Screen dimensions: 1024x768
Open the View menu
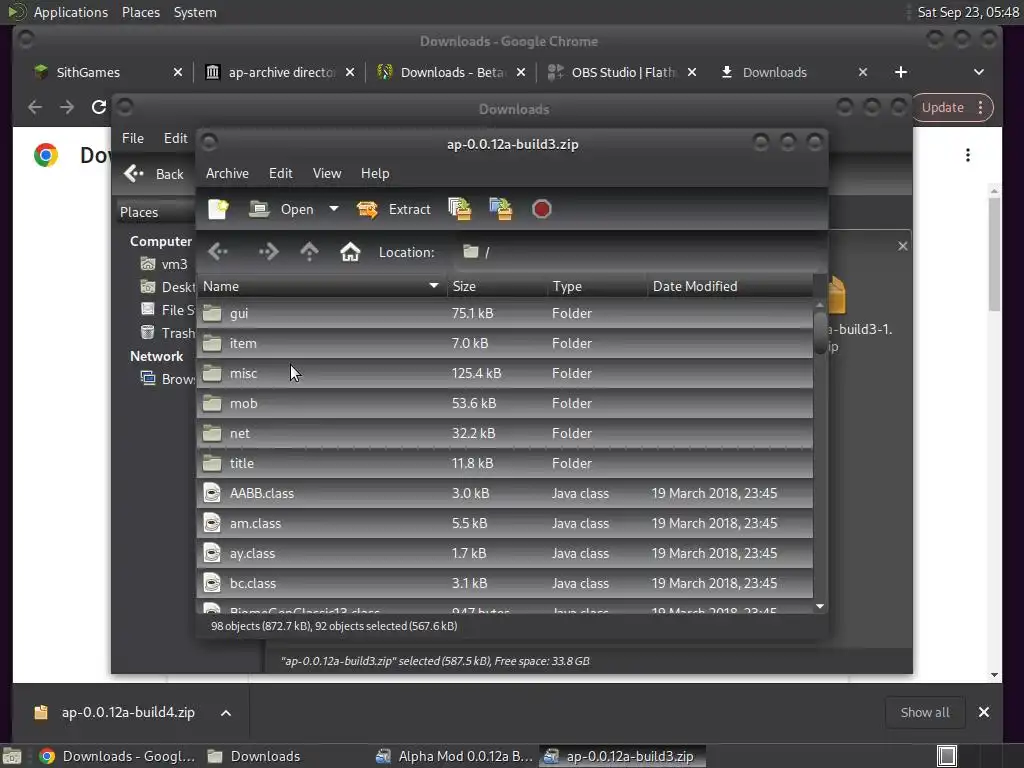pyautogui.click(x=327, y=173)
